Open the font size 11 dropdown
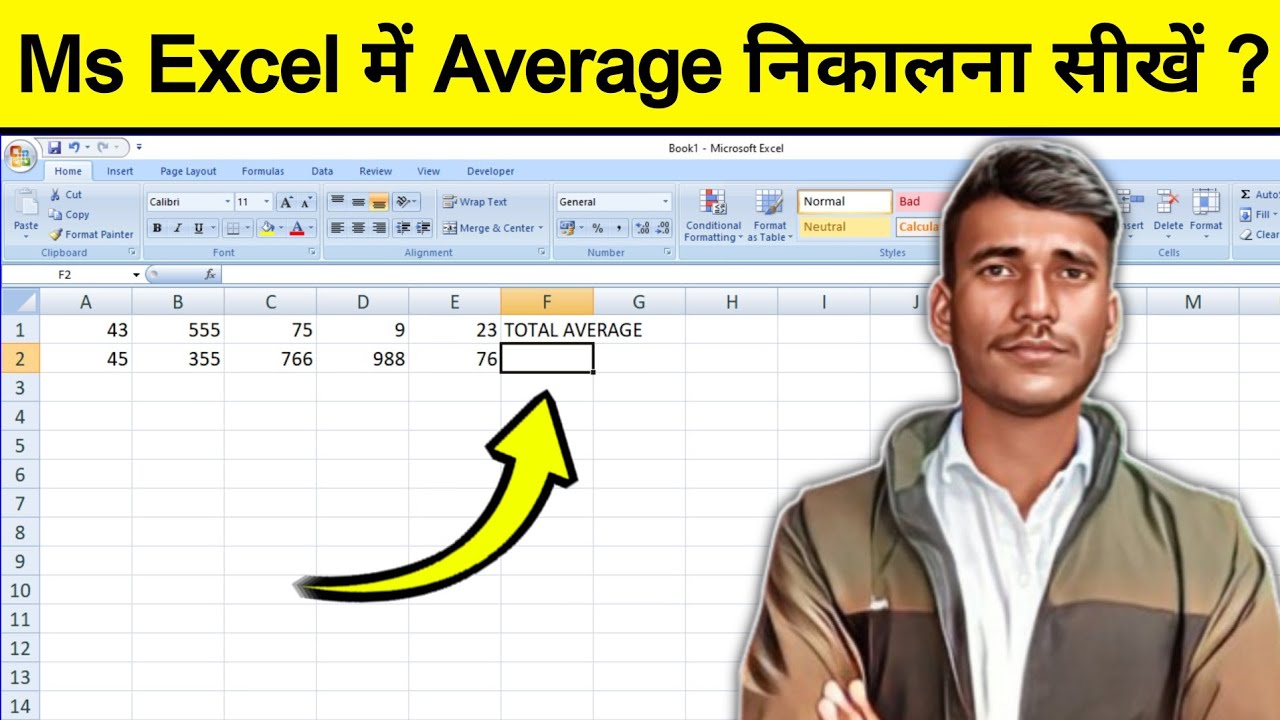This screenshot has width=1280, height=720. (x=267, y=202)
